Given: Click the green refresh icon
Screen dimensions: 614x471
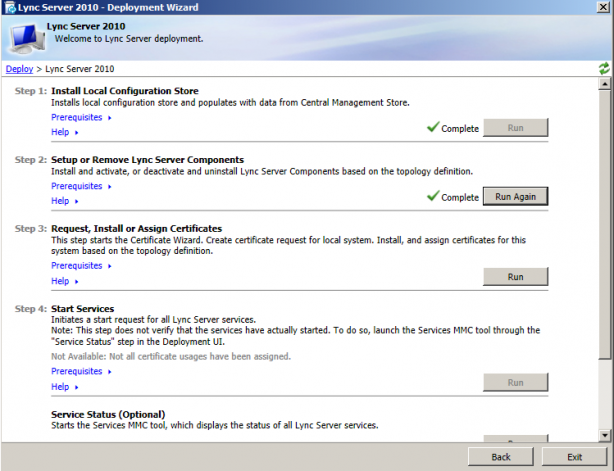Looking at the screenshot, I should [x=604, y=69].
